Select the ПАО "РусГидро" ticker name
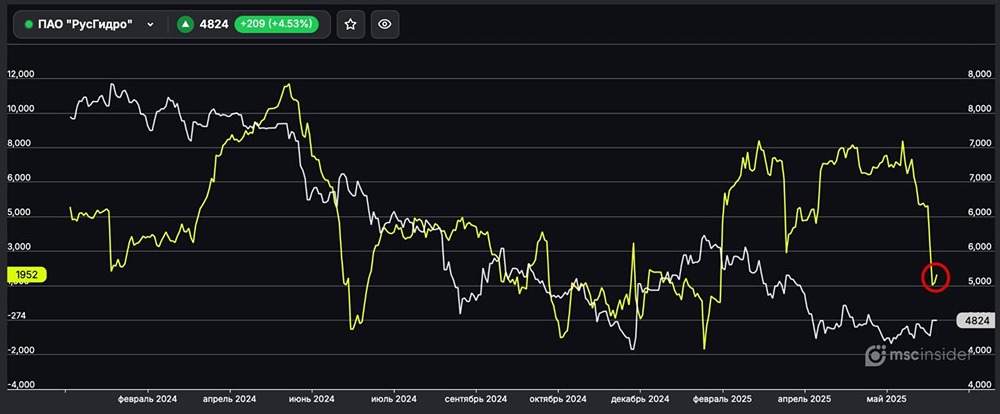Image resolution: width=1000 pixels, height=414 pixels. [x=85, y=25]
